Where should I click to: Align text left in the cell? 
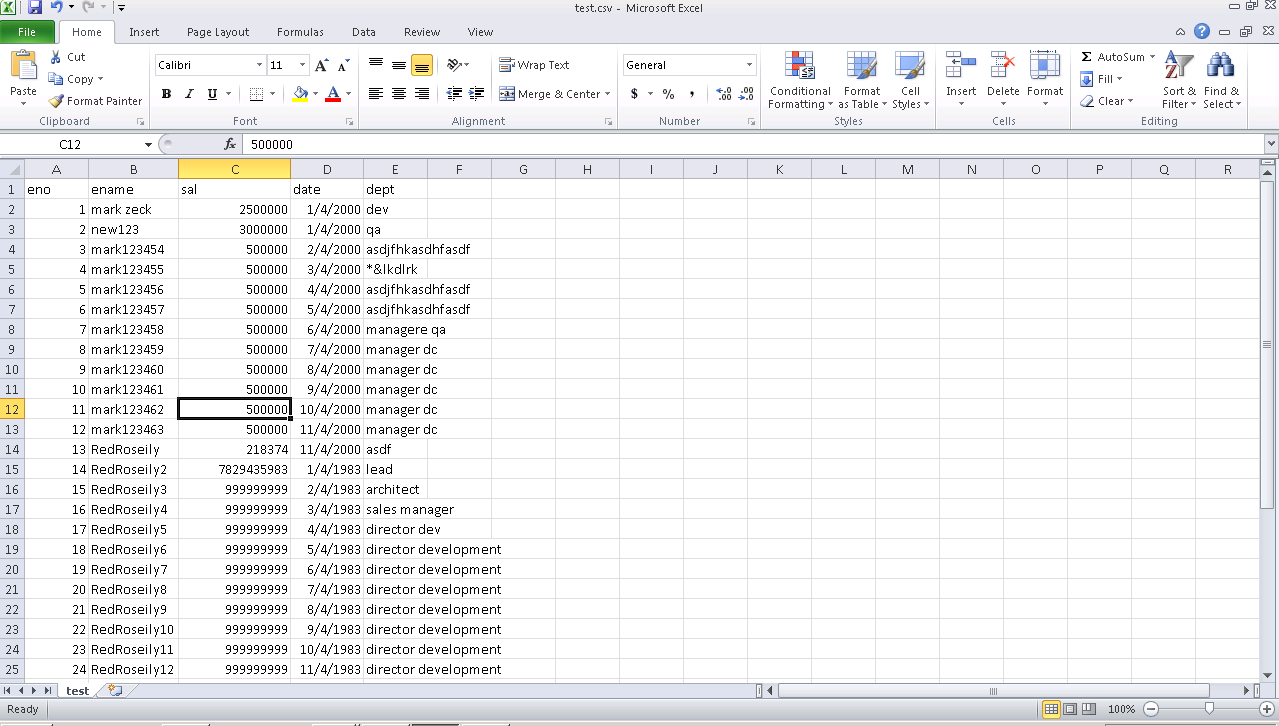[x=376, y=94]
